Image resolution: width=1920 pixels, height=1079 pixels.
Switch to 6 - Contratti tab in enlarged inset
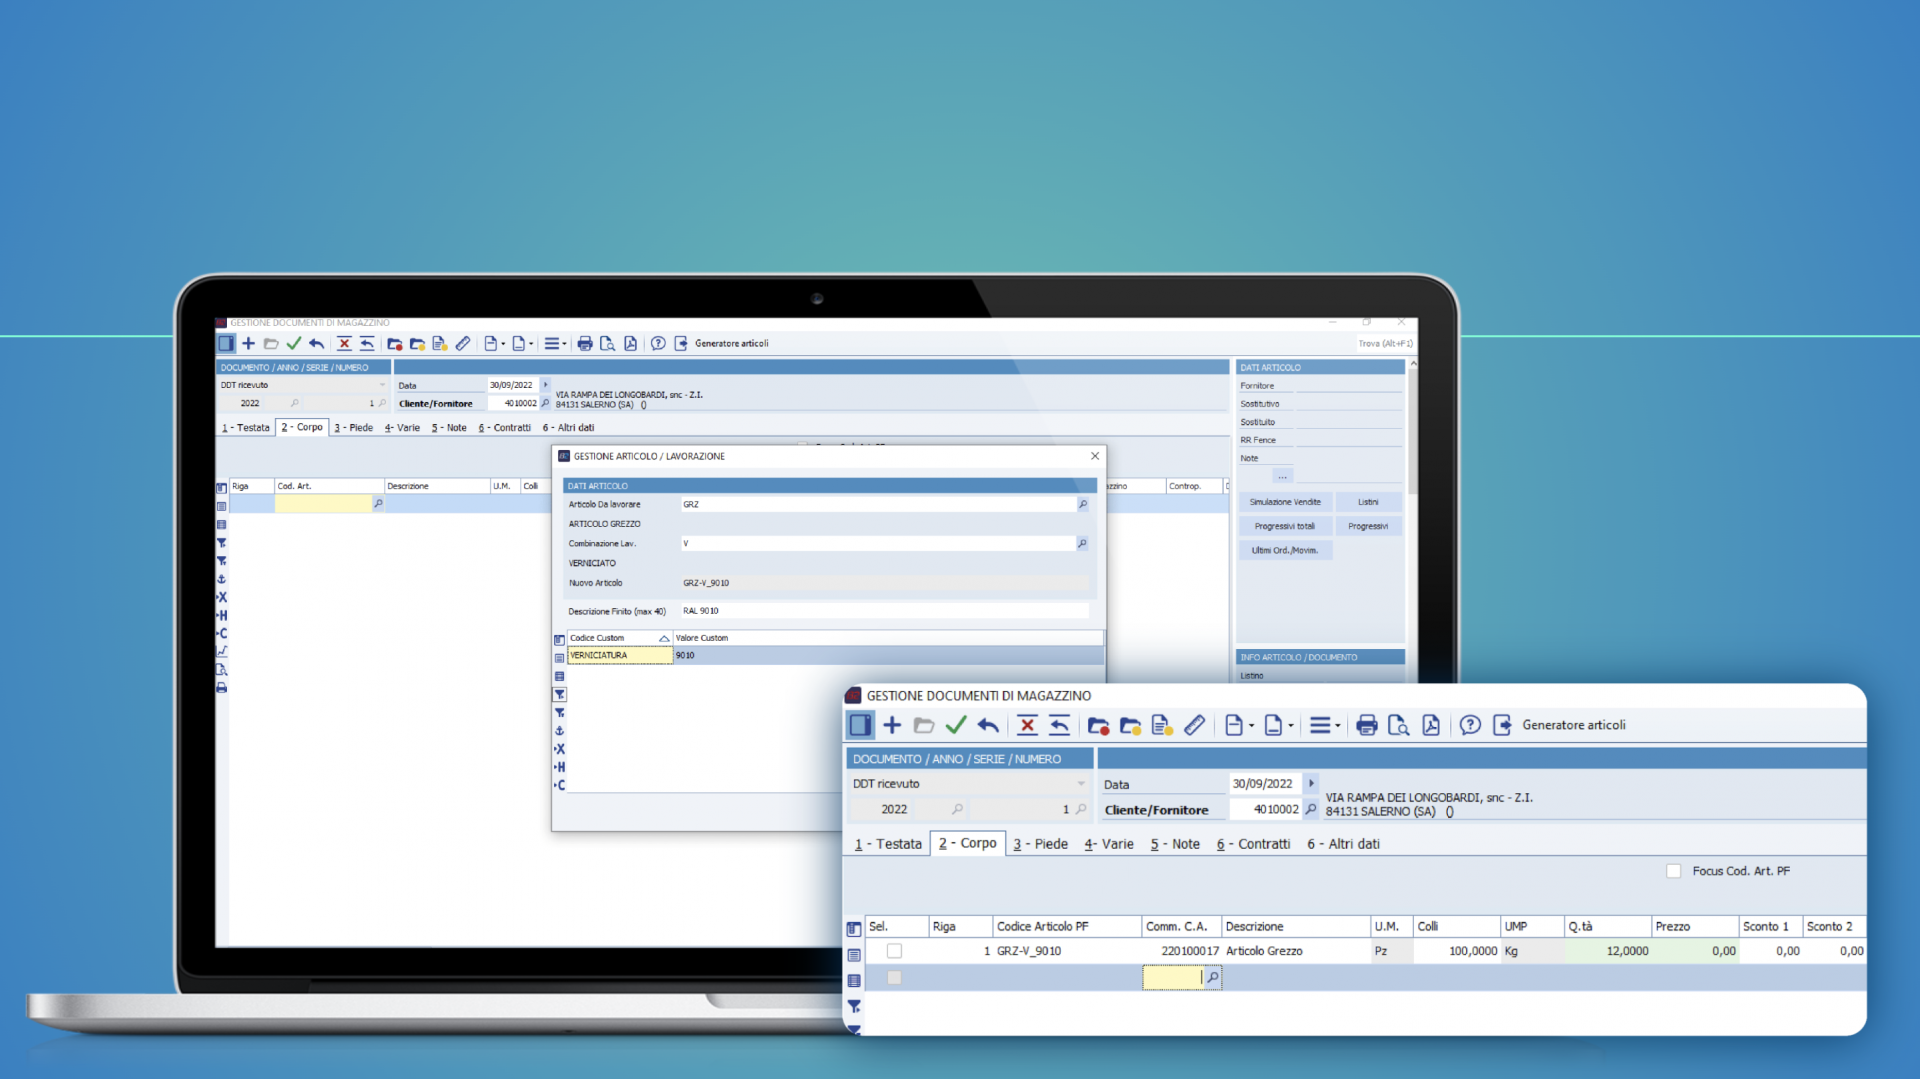(x=1253, y=844)
